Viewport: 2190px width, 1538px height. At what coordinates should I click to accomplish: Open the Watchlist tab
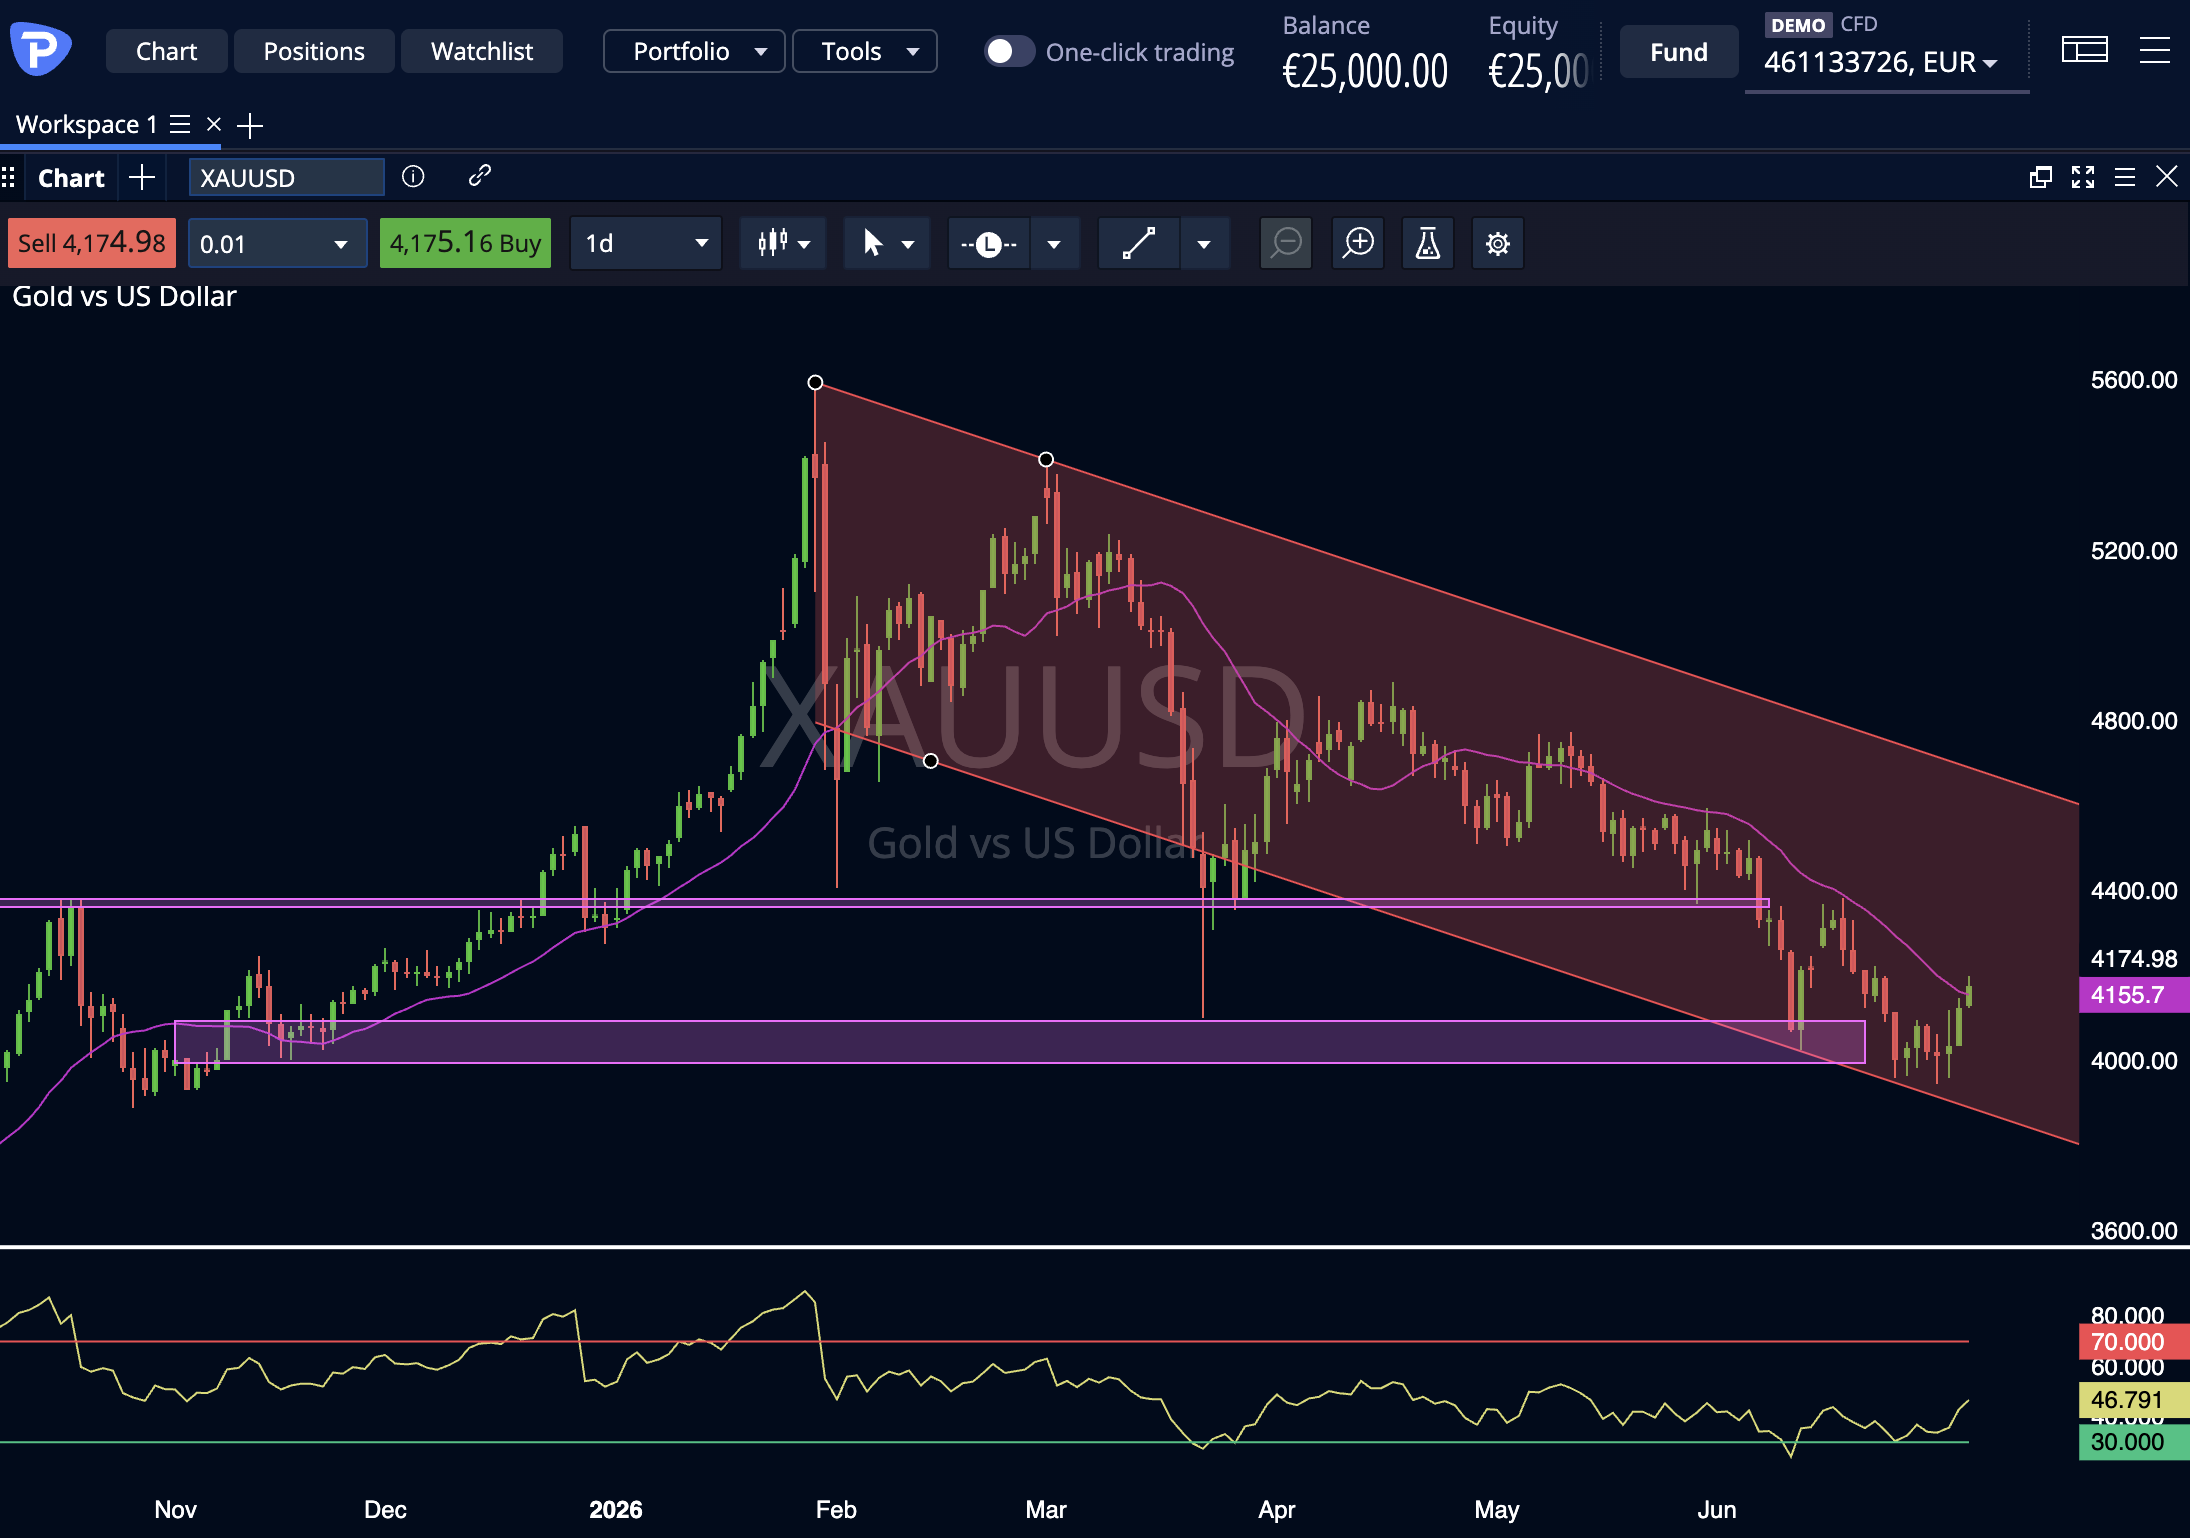tap(482, 51)
